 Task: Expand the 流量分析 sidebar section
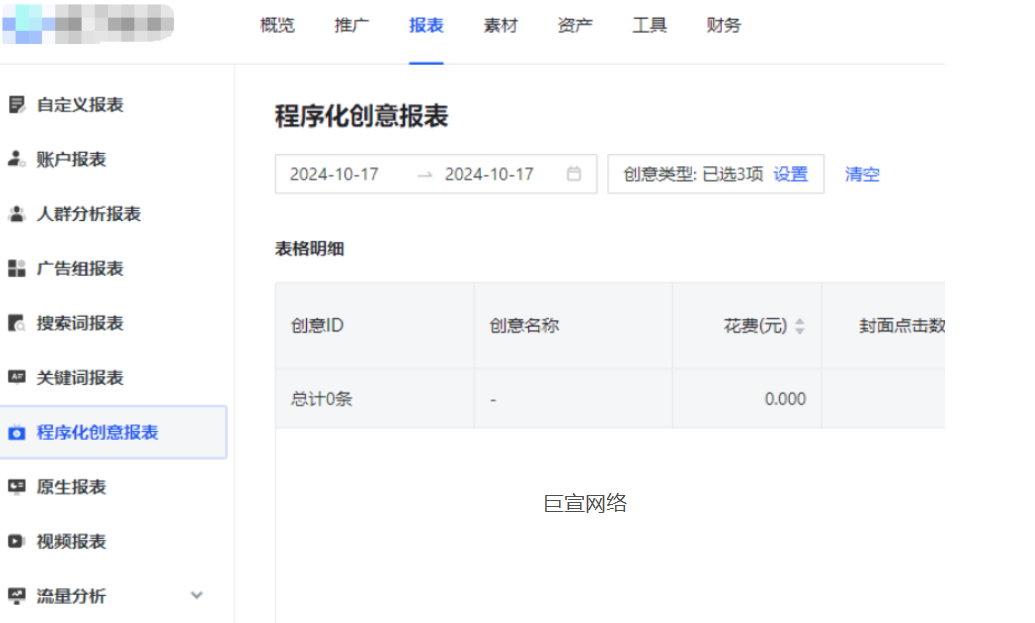click(196, 595)
